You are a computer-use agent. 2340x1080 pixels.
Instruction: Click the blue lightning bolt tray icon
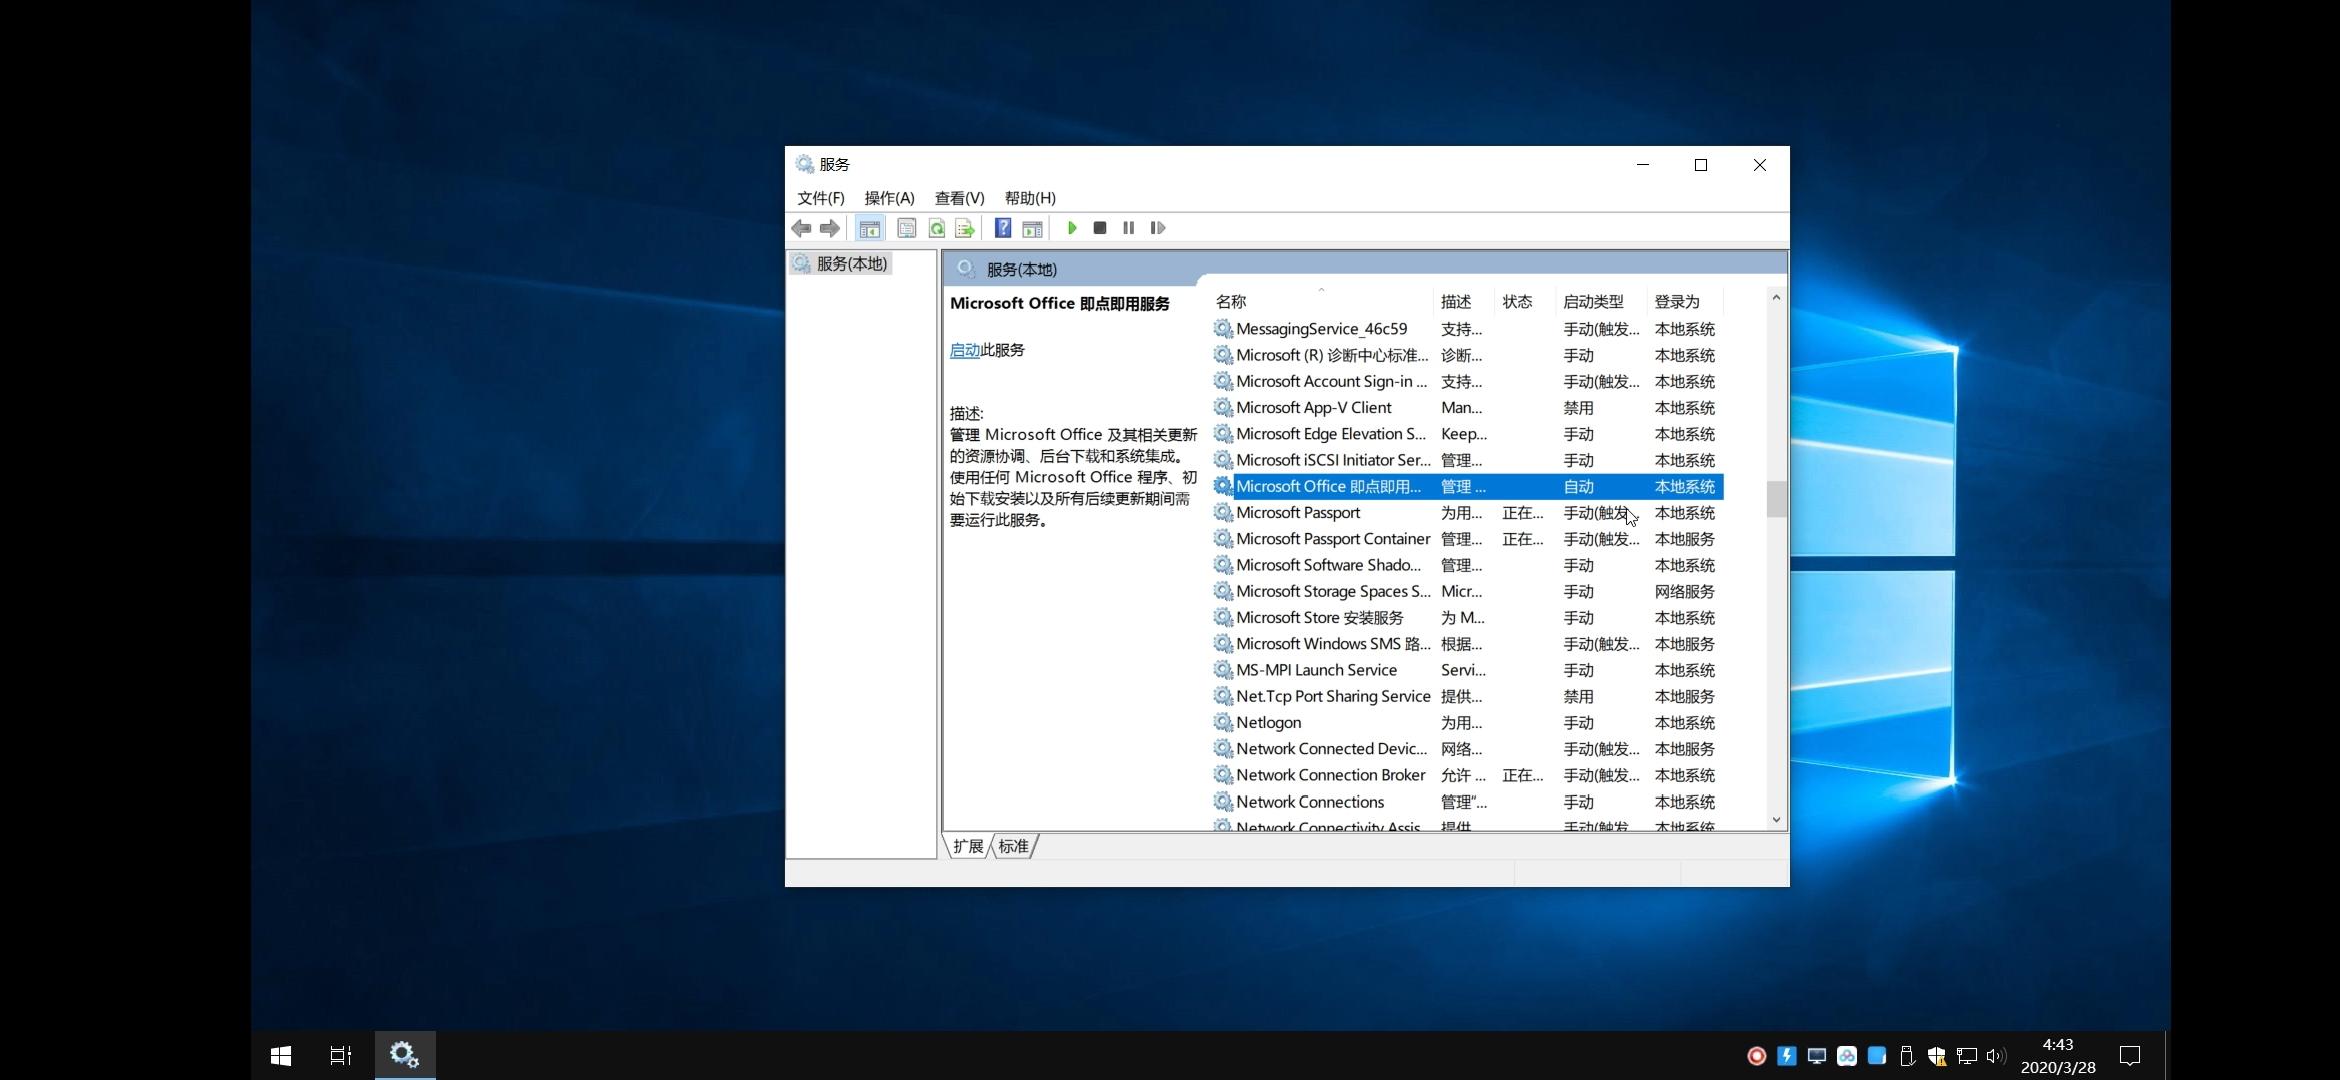tap(1787, 1056)
